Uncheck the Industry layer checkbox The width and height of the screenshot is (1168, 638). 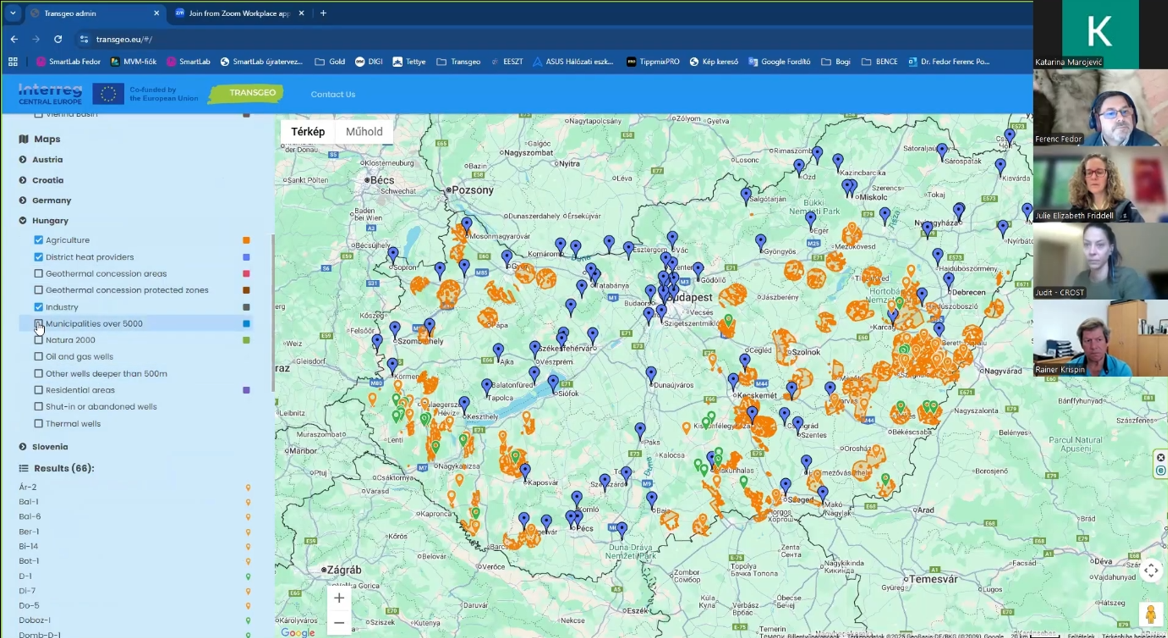[39, 307]
